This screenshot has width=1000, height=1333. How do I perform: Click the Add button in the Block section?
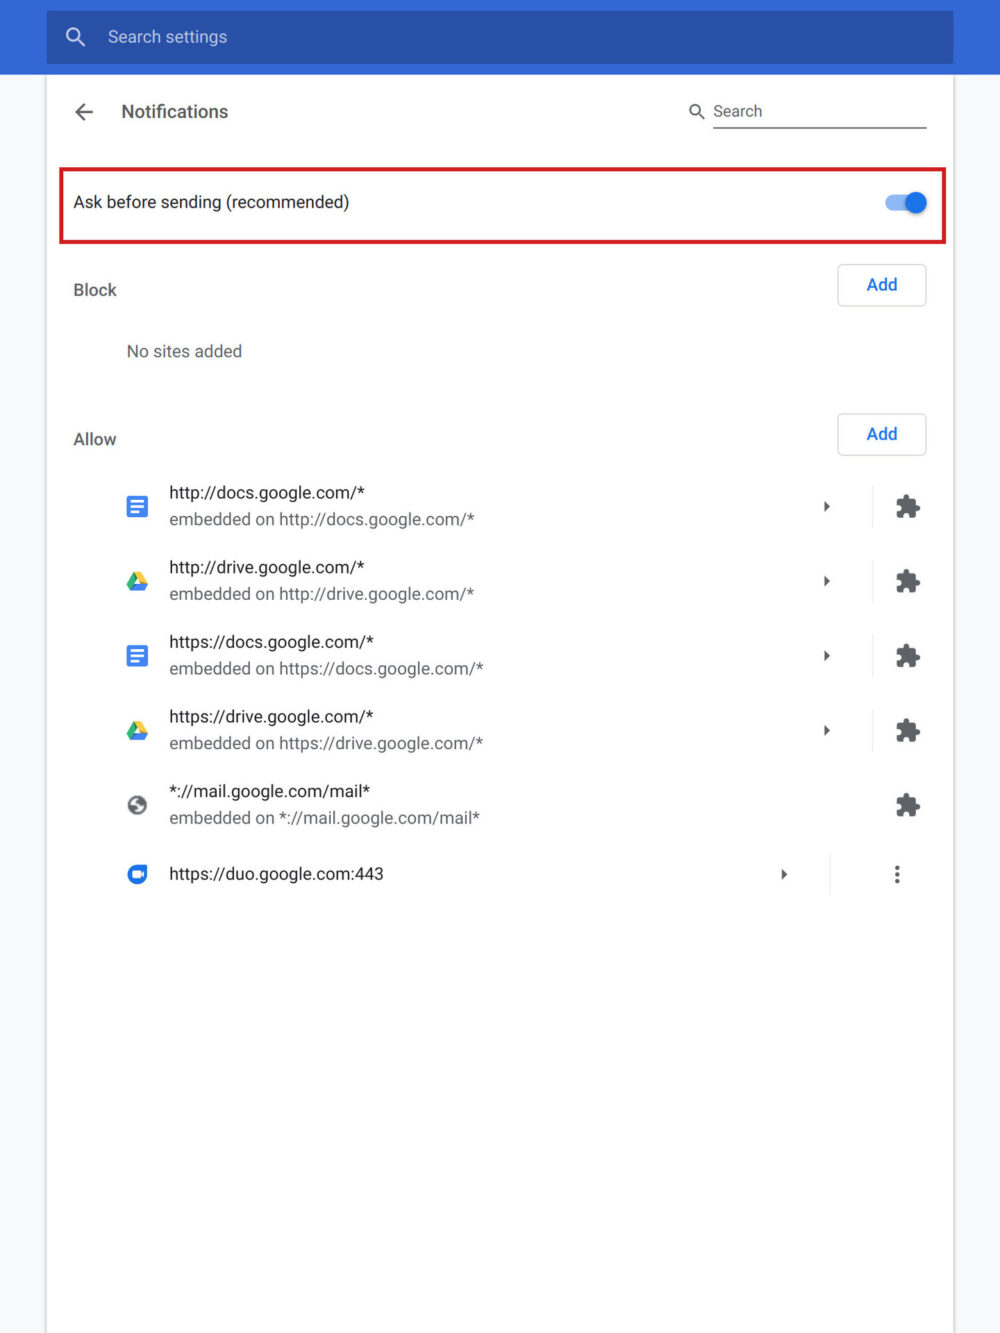[x=881, y=285]
